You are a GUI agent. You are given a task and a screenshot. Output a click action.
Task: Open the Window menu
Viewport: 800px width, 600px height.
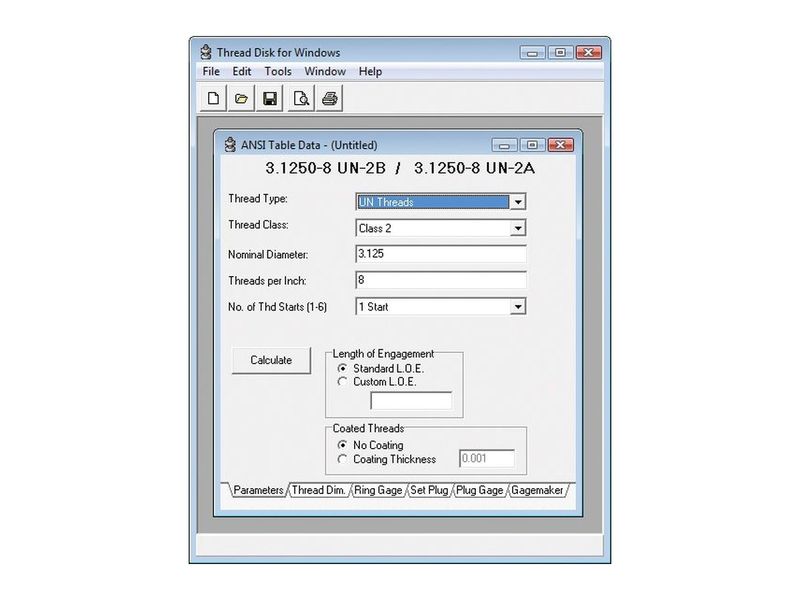click(x=325, y=71)
